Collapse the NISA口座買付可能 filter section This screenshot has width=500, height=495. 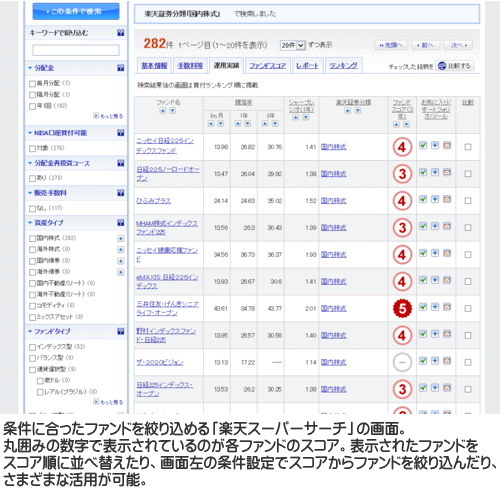30,133
